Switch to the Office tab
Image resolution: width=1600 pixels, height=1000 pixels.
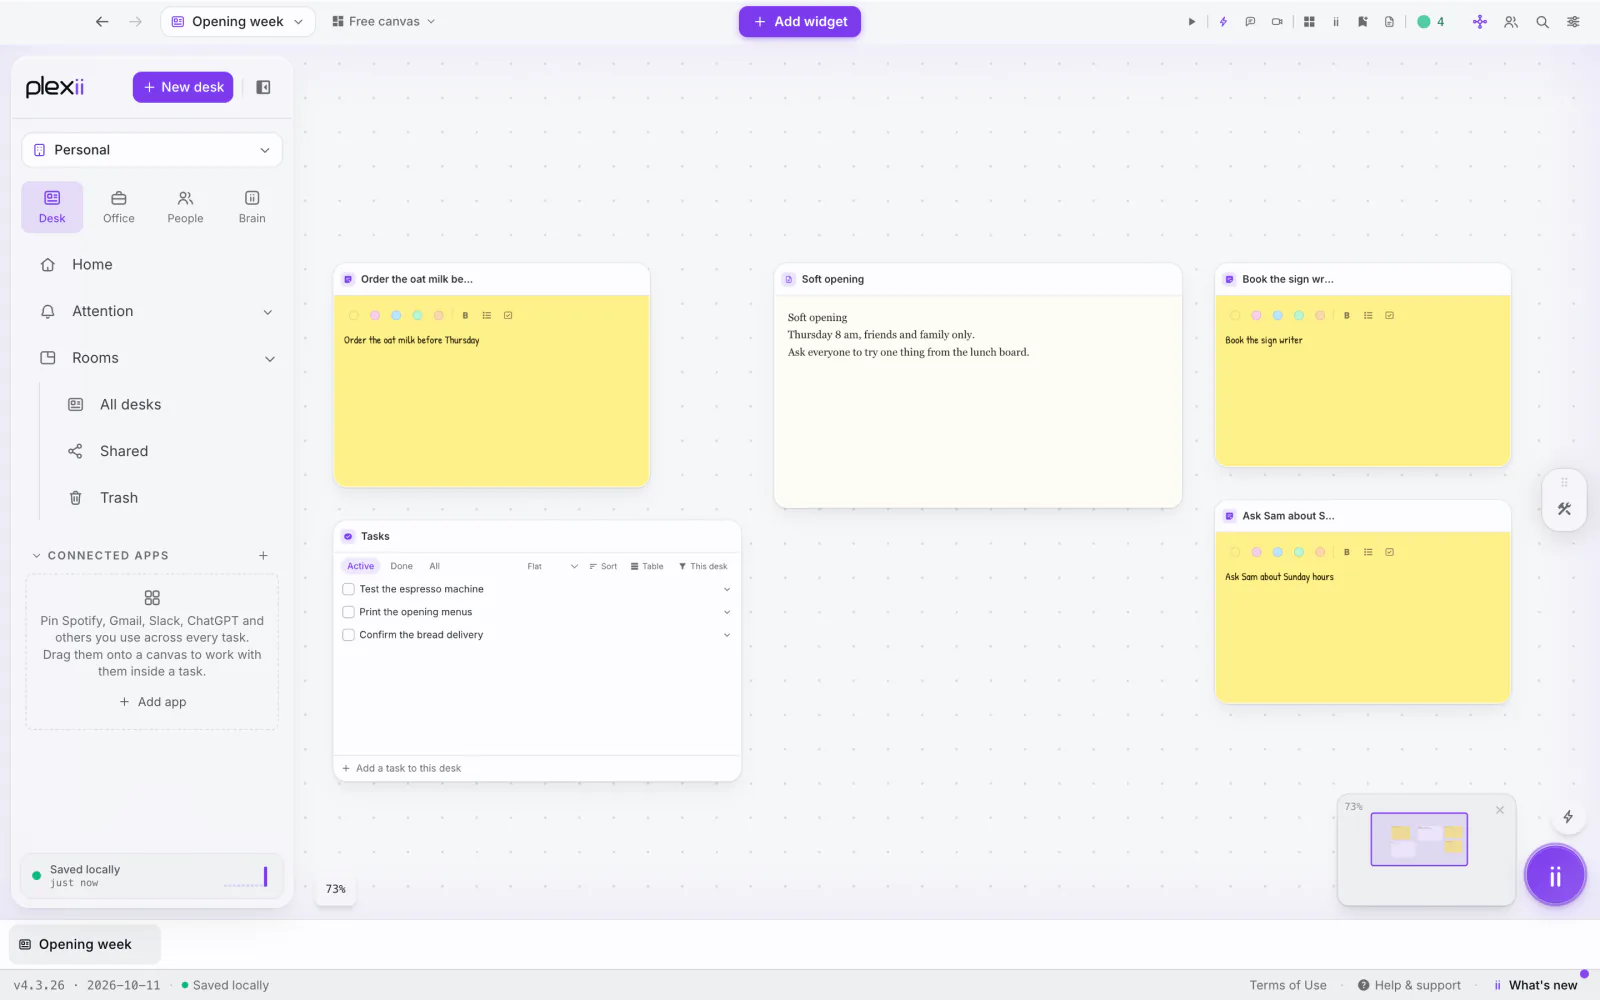pos(118,207)
